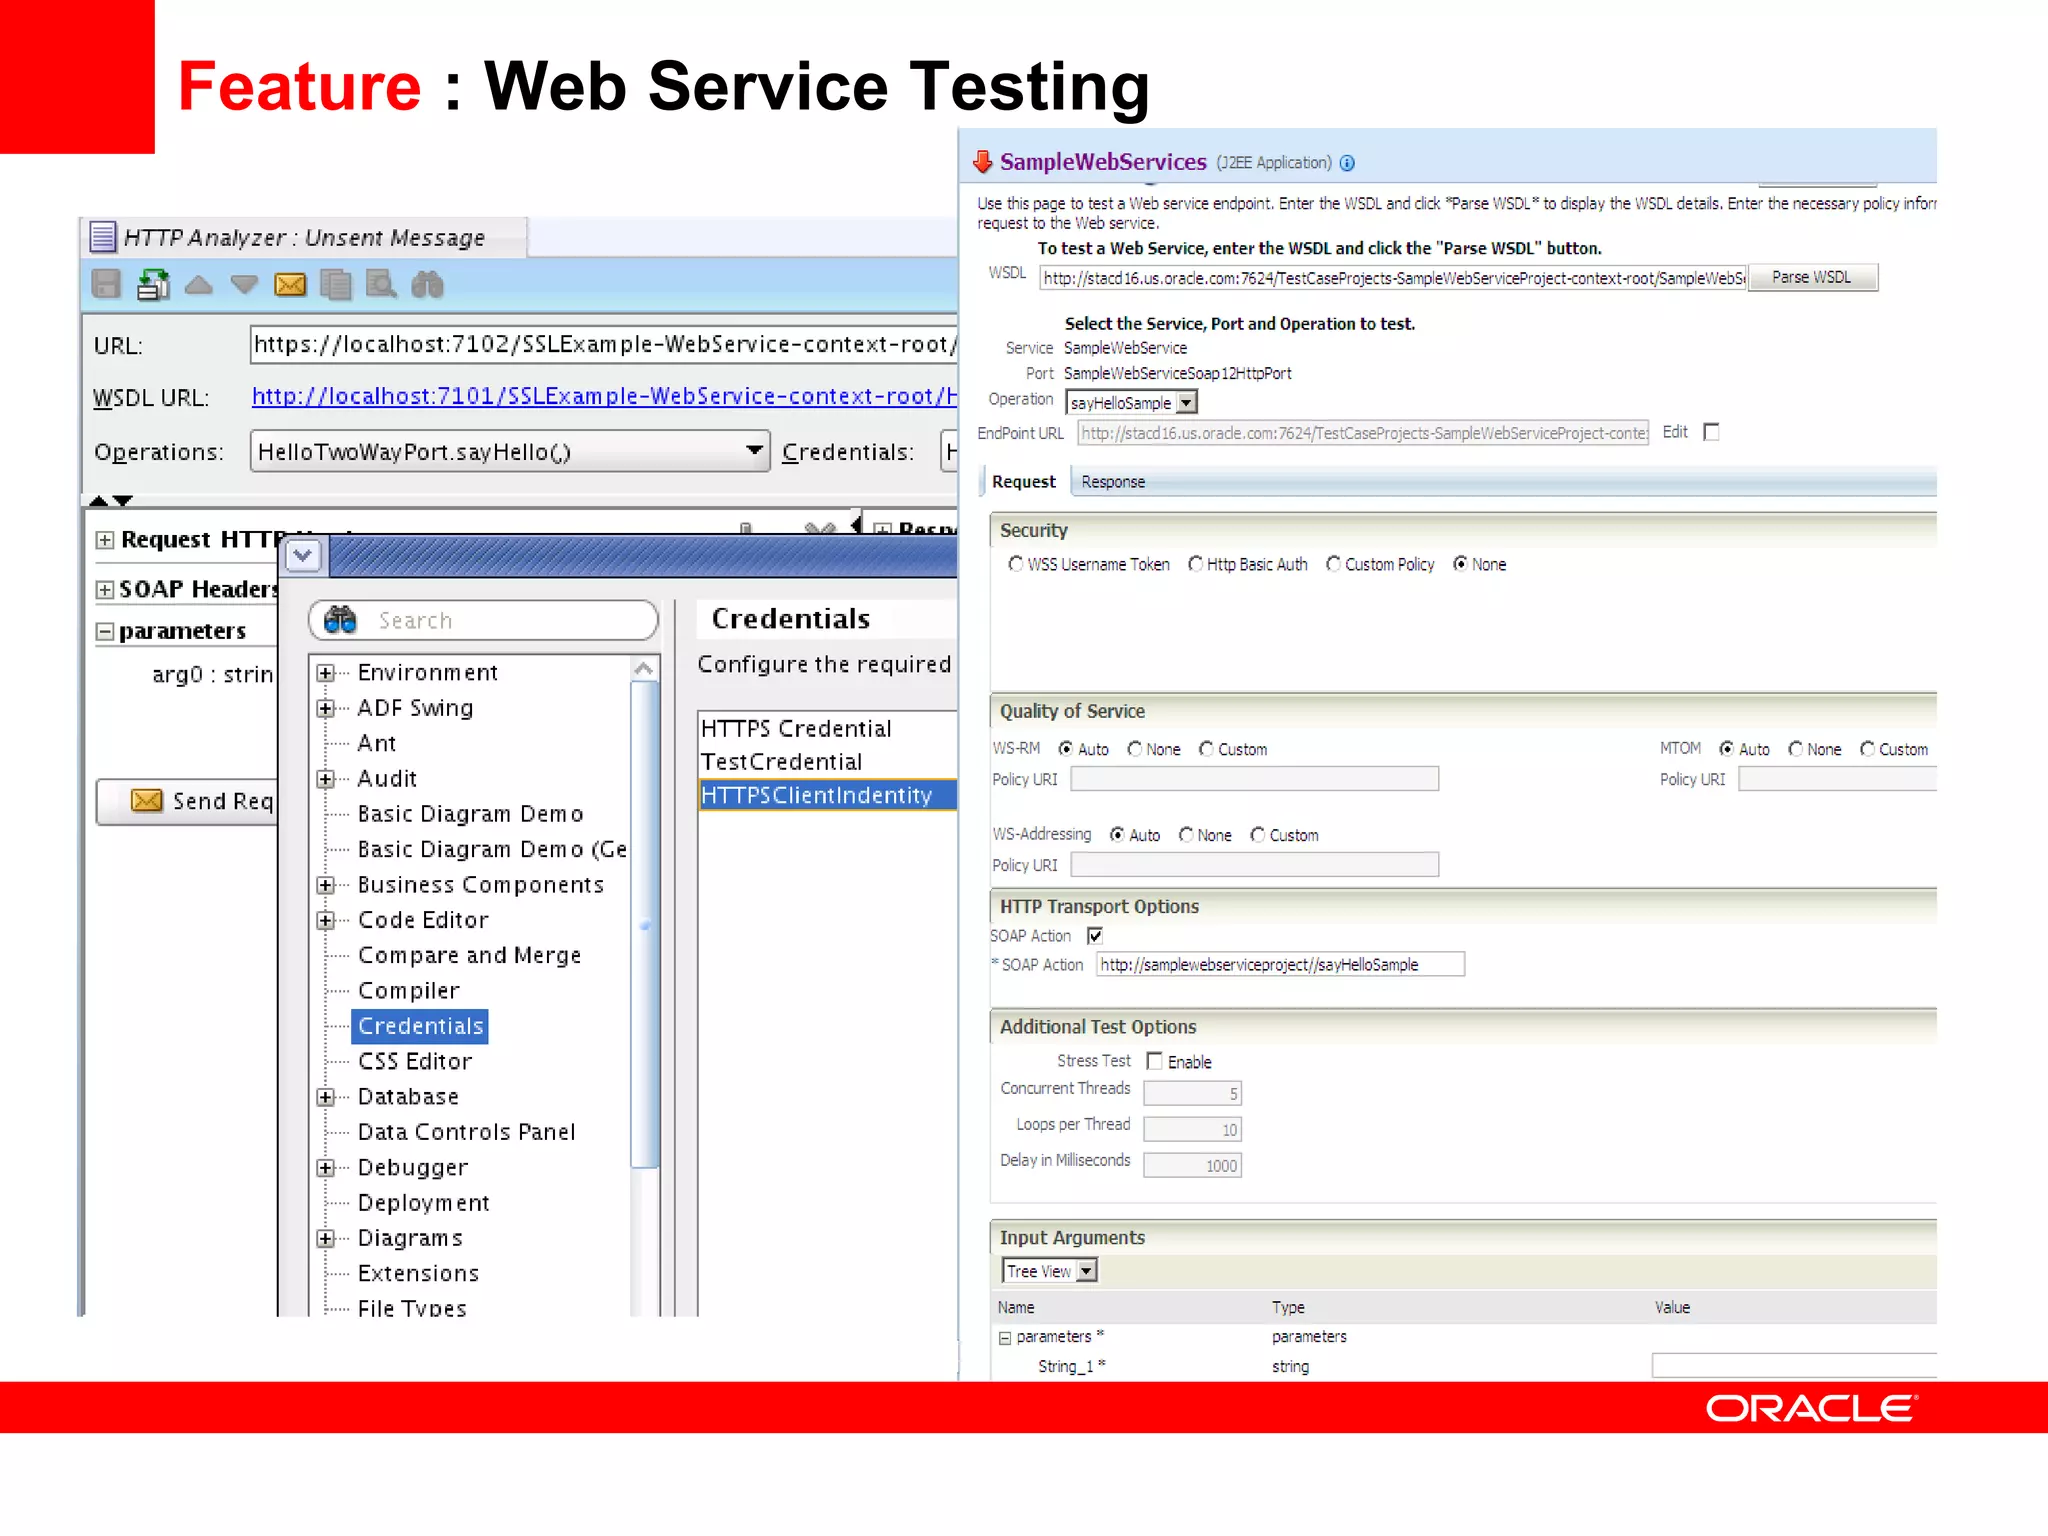2048x1536 pixels.
Task: Click the String_1 value input field
Action: coord(1794,1365)
